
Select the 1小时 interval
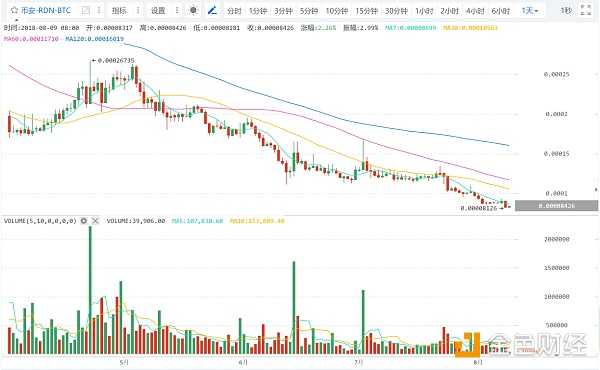pyautogui.click(x=424, y=11)
